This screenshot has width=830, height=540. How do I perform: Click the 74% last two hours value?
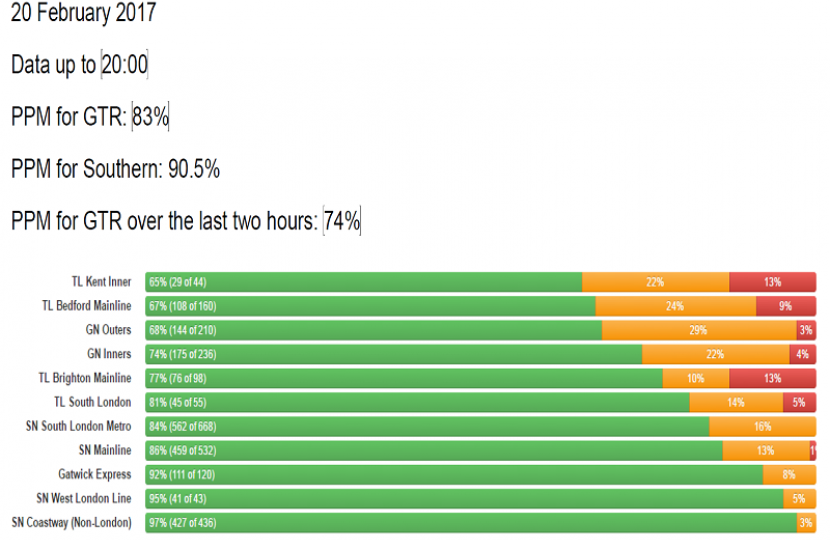point(341,221)
